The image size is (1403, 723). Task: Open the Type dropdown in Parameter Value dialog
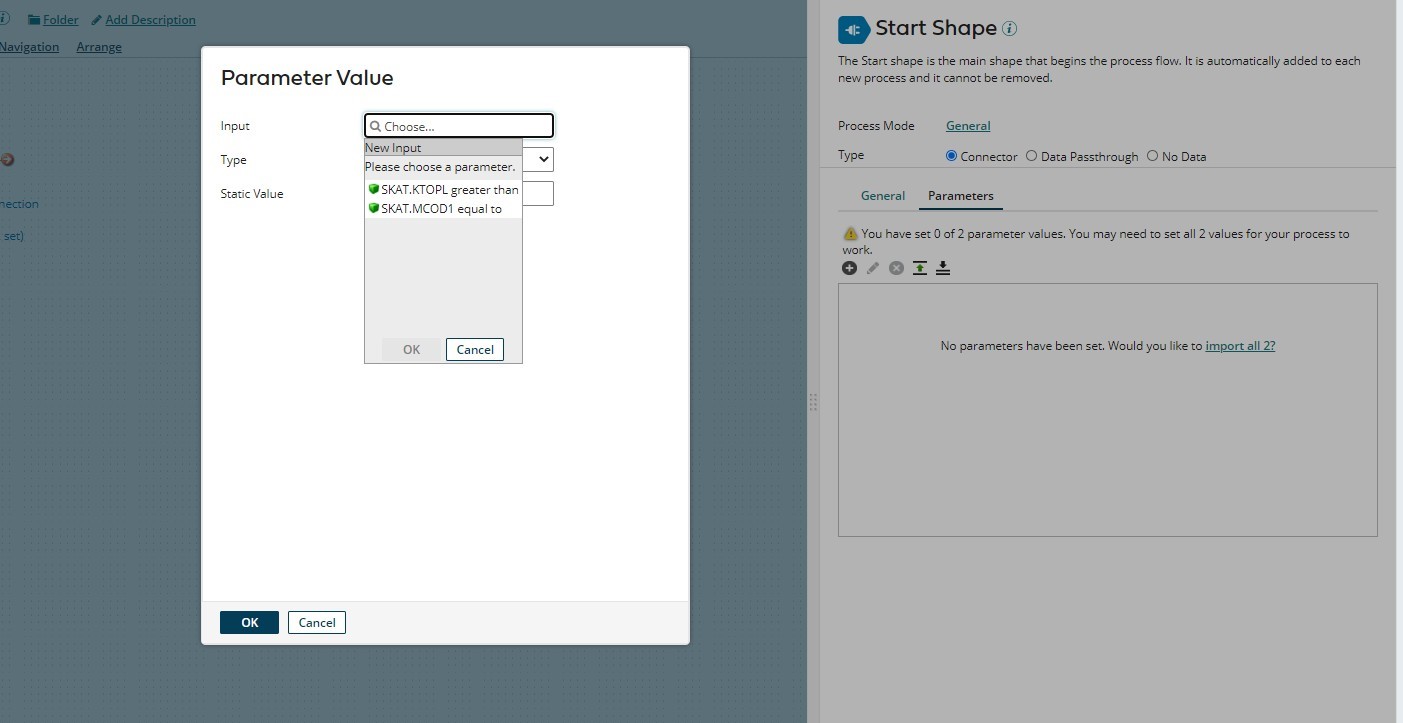pyautogui.click(x=539, y=159)
